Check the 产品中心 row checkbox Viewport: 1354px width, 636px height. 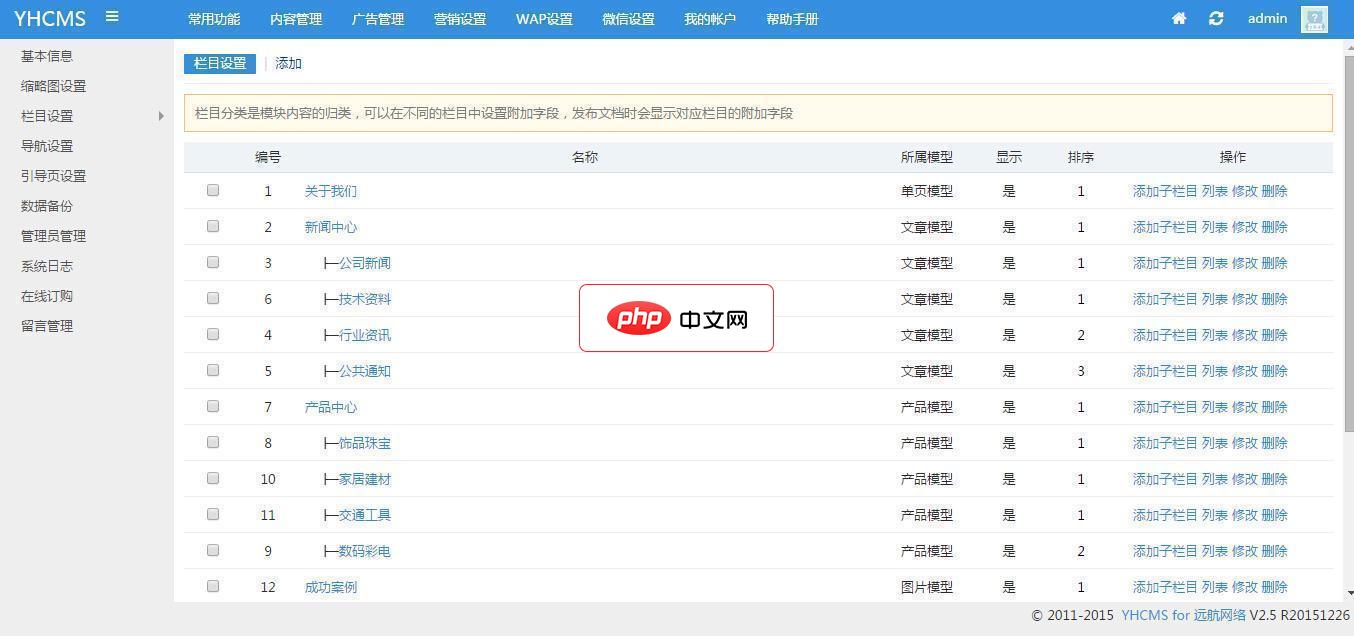point(213,405)
